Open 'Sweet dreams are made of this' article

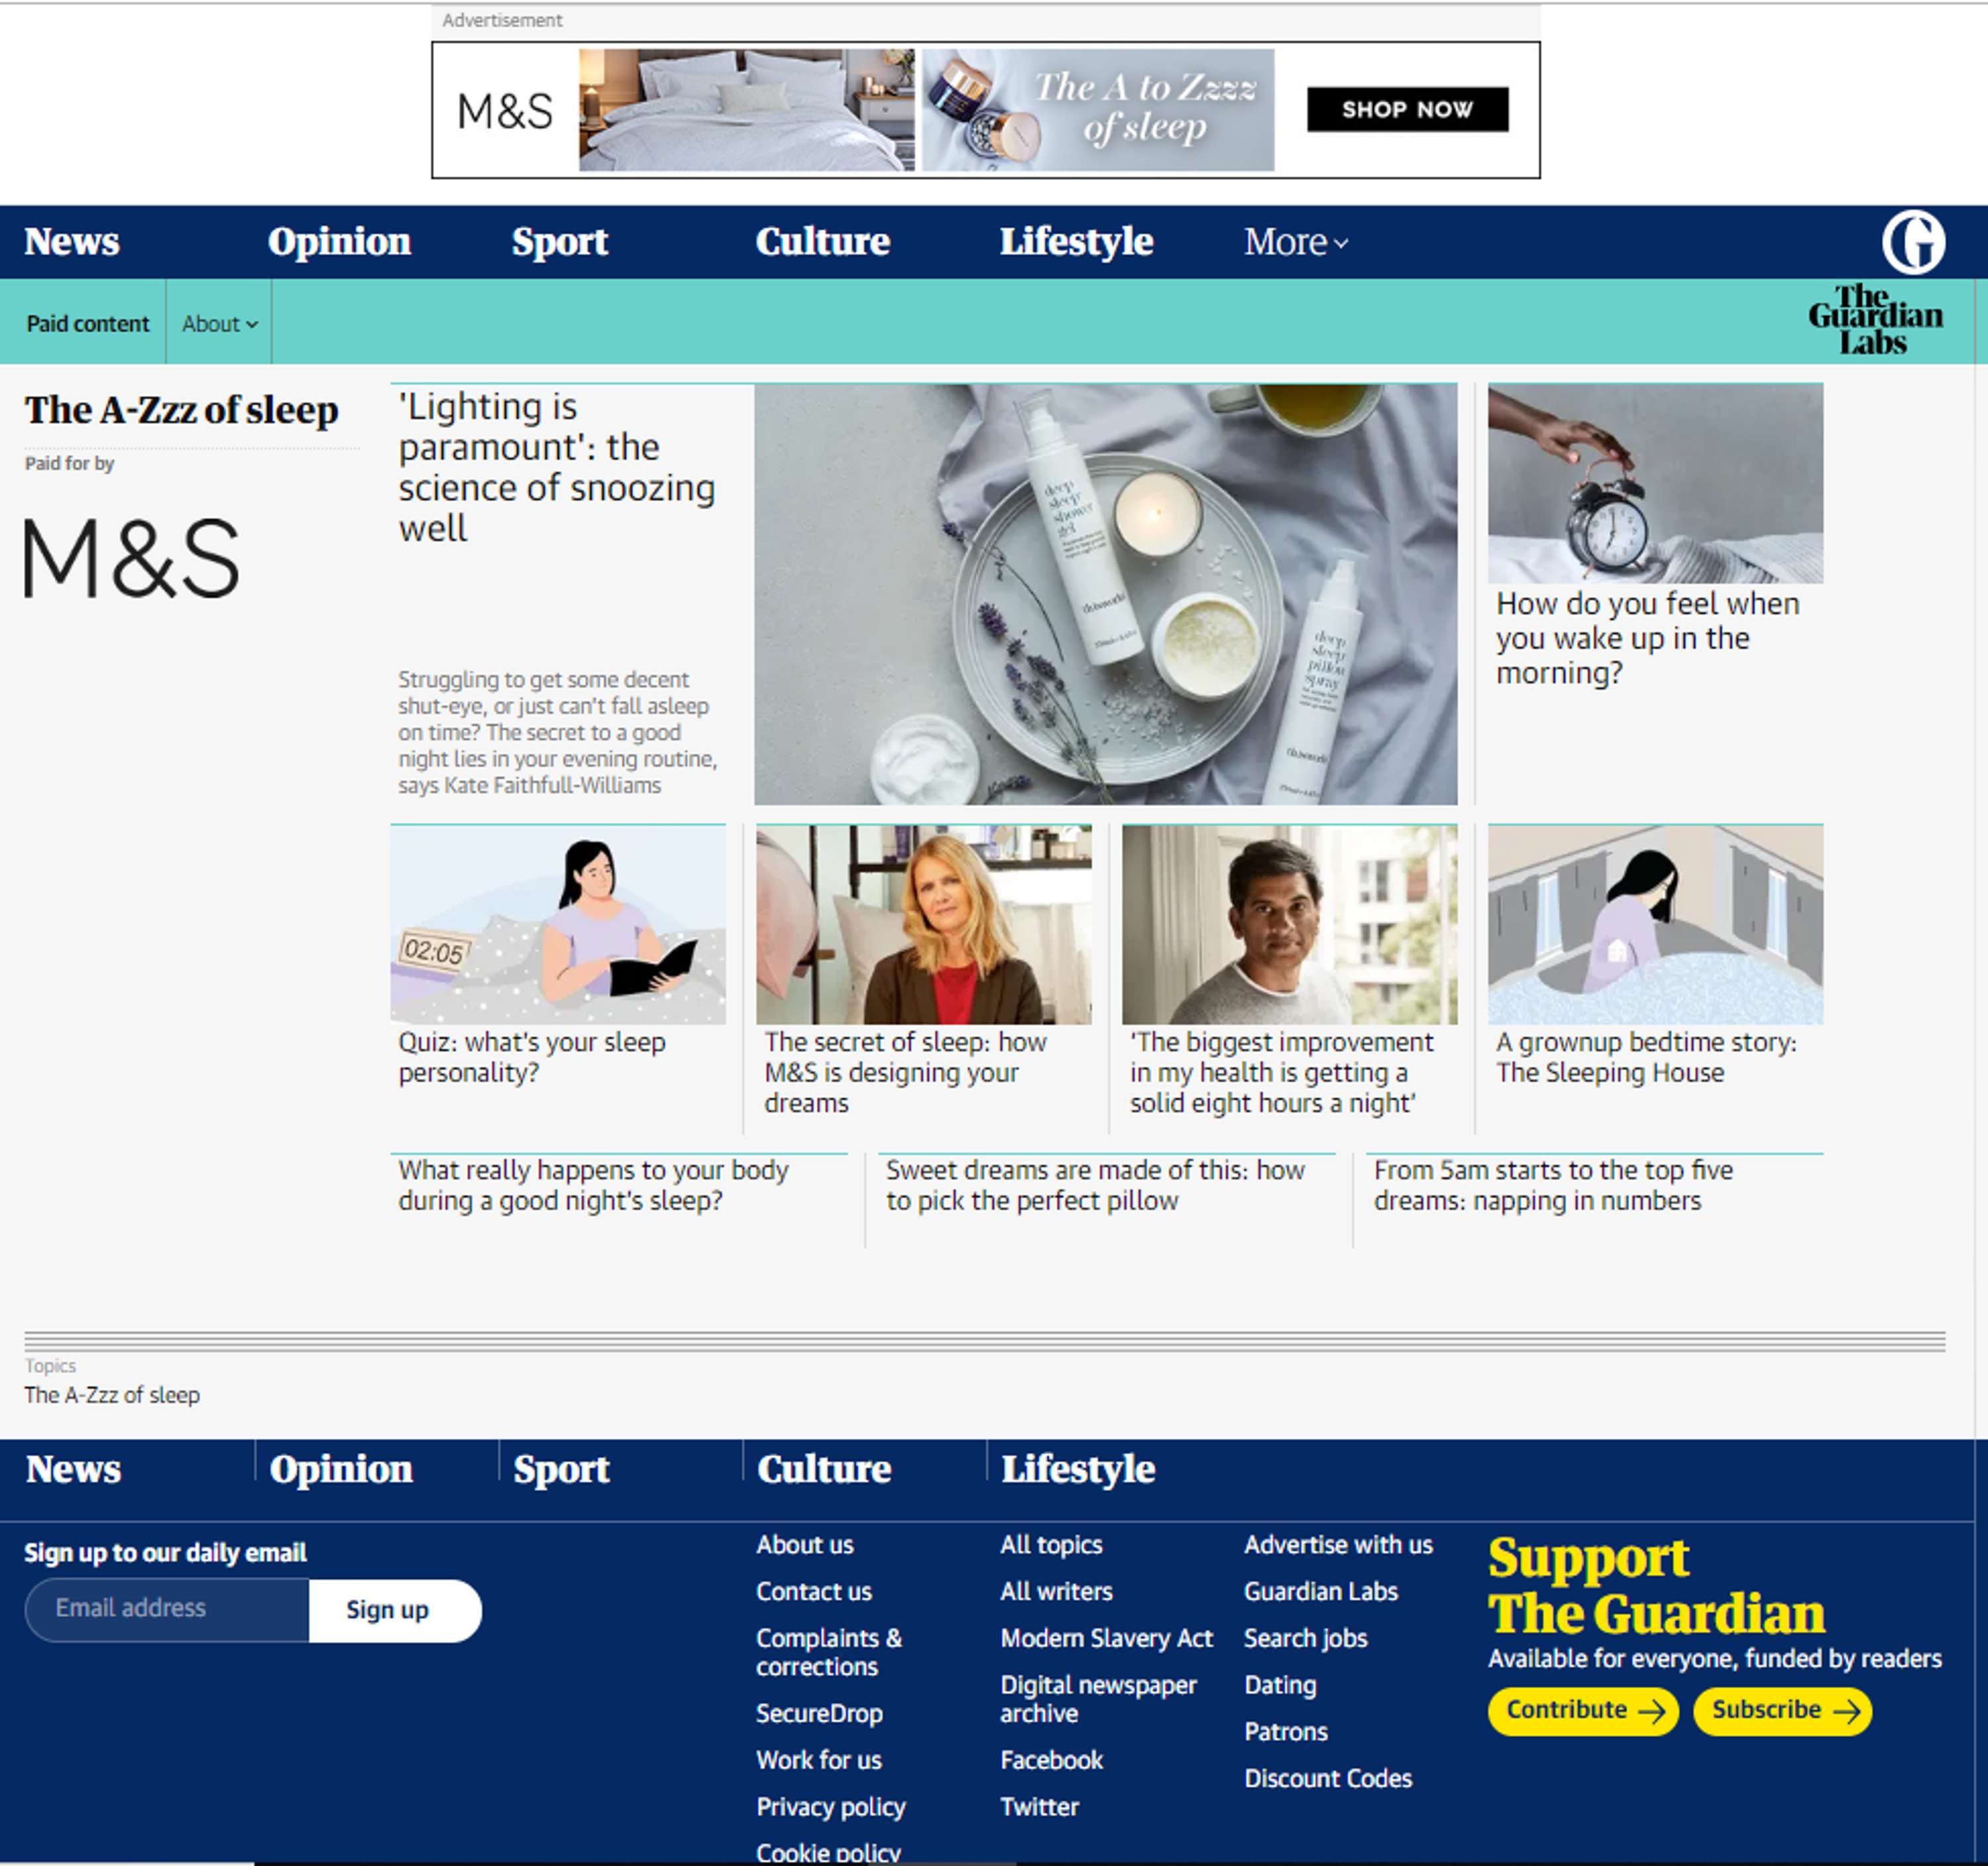1095,1185
